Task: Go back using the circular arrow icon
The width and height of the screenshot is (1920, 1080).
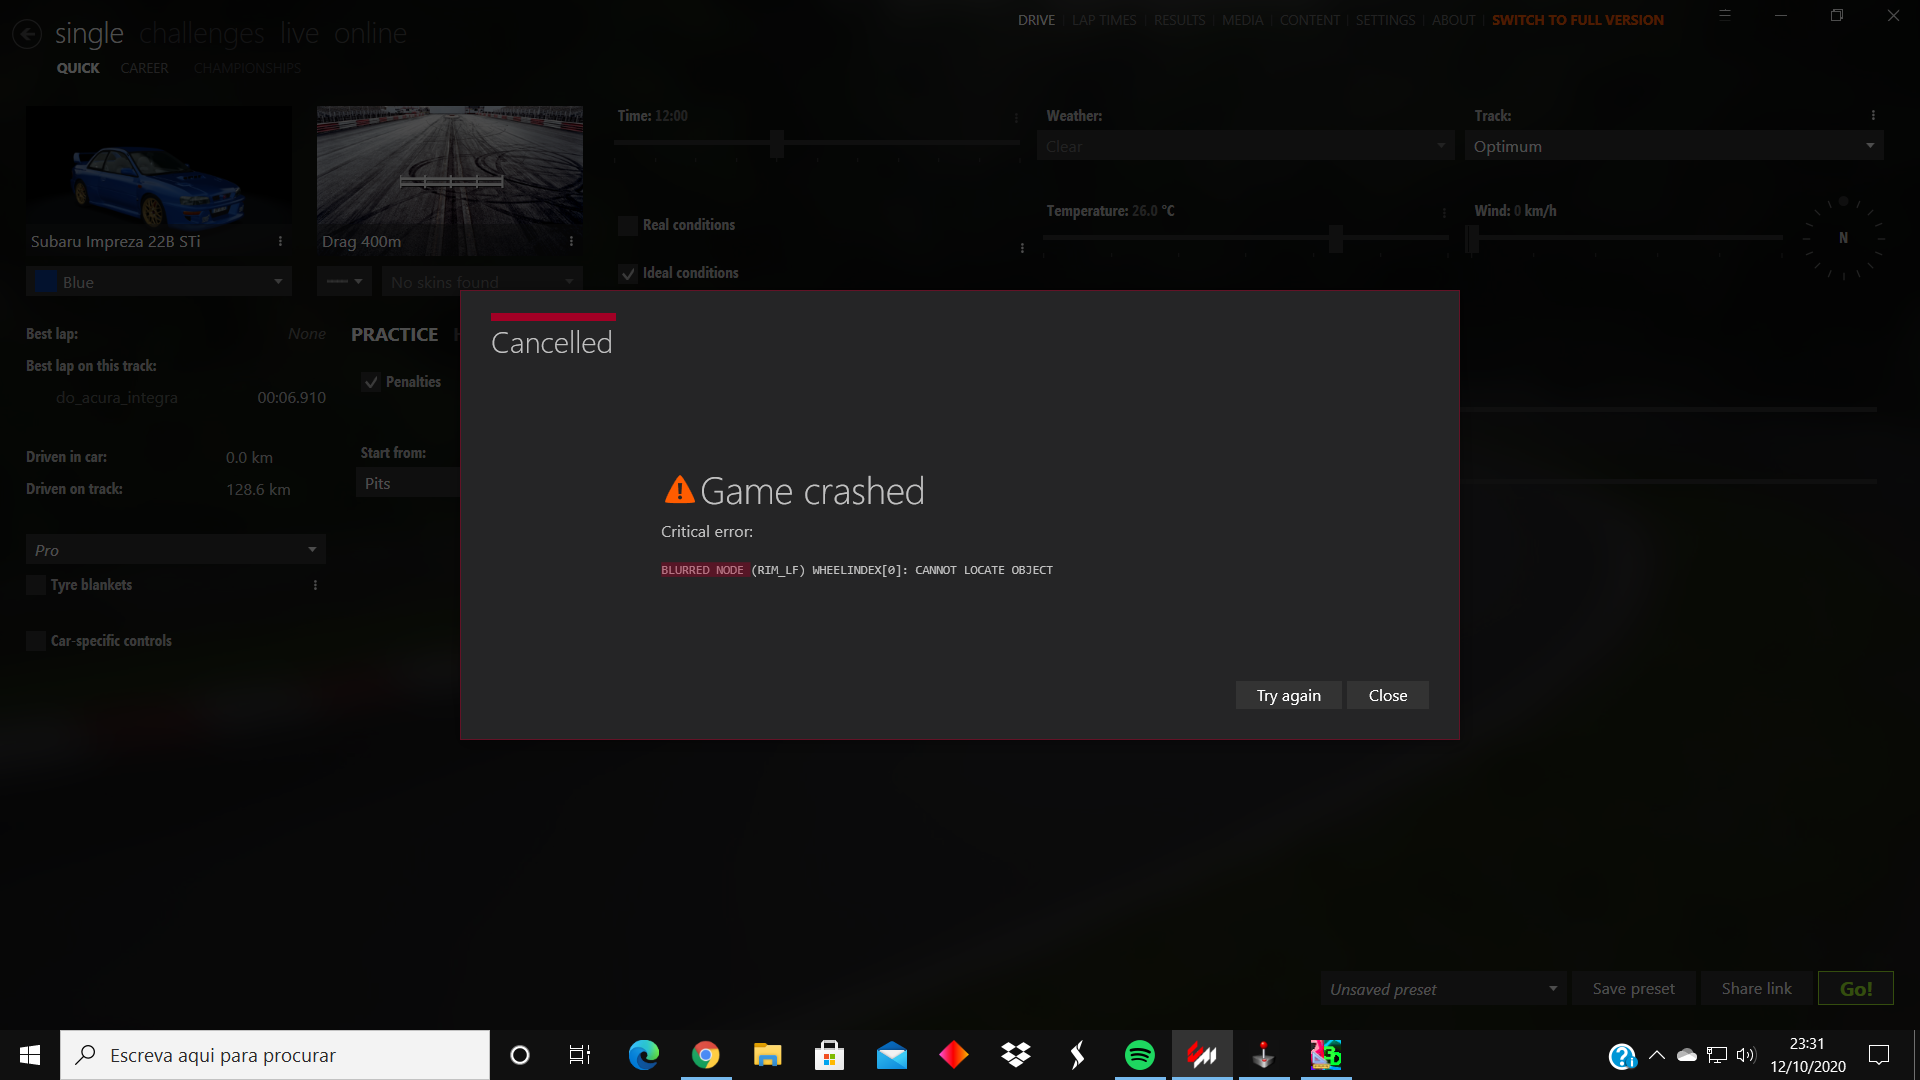Action: (27, 34)
